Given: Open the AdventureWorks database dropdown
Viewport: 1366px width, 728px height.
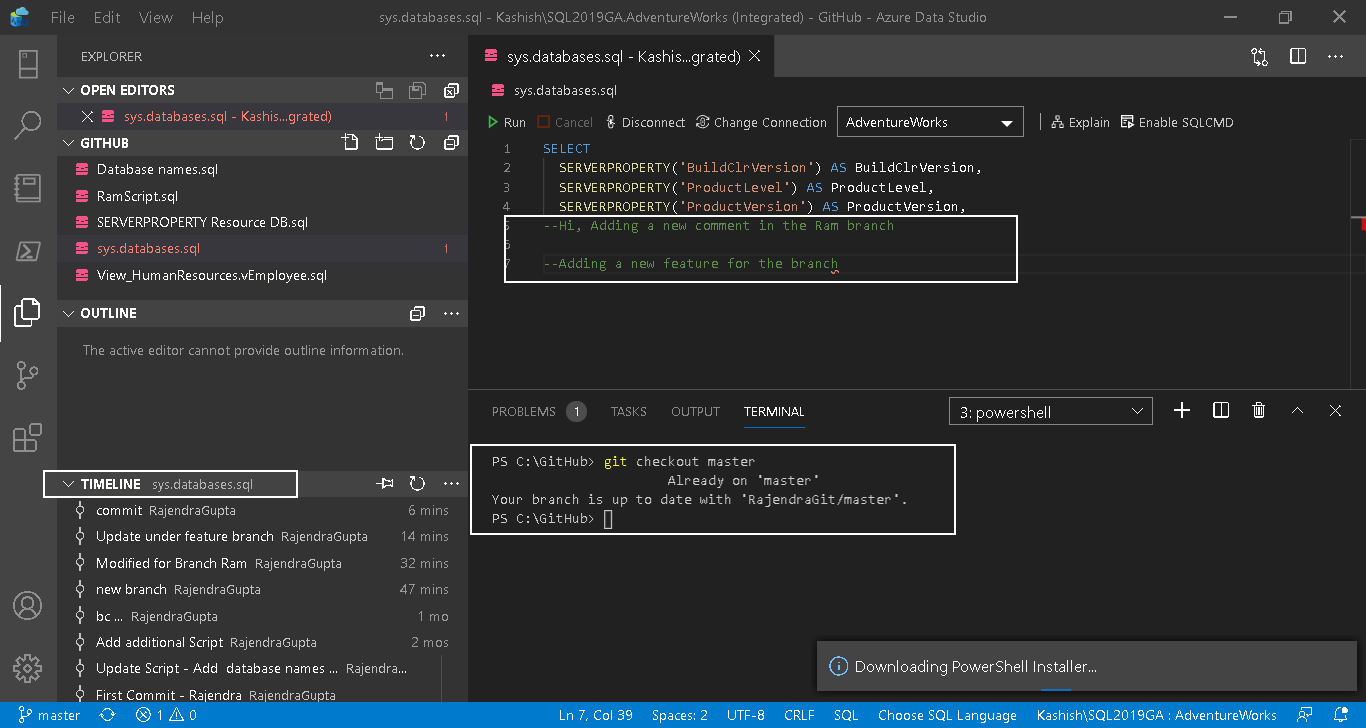Looking at the screenshot, I should coord(929,122).
